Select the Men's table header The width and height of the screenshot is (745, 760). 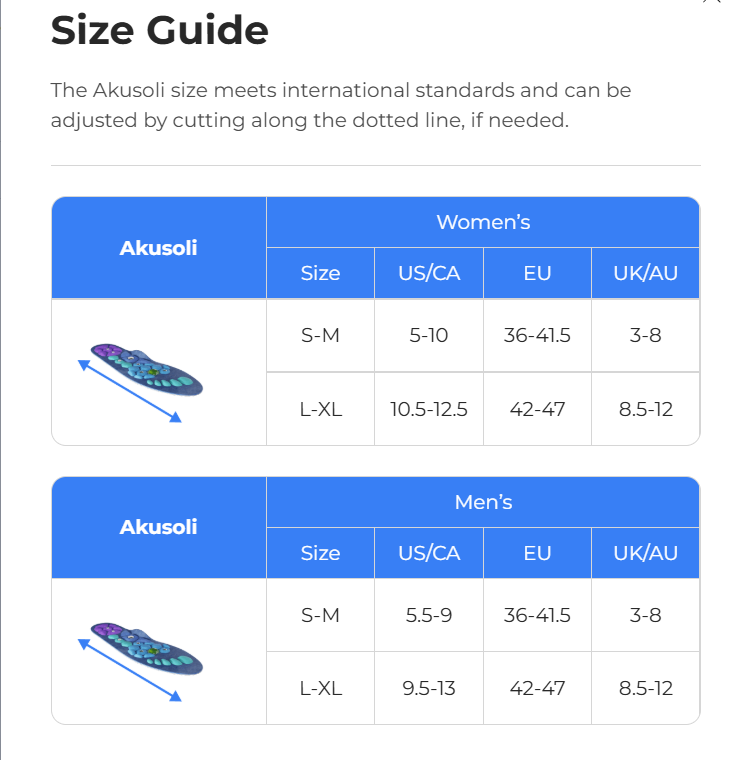click(483, 502)
